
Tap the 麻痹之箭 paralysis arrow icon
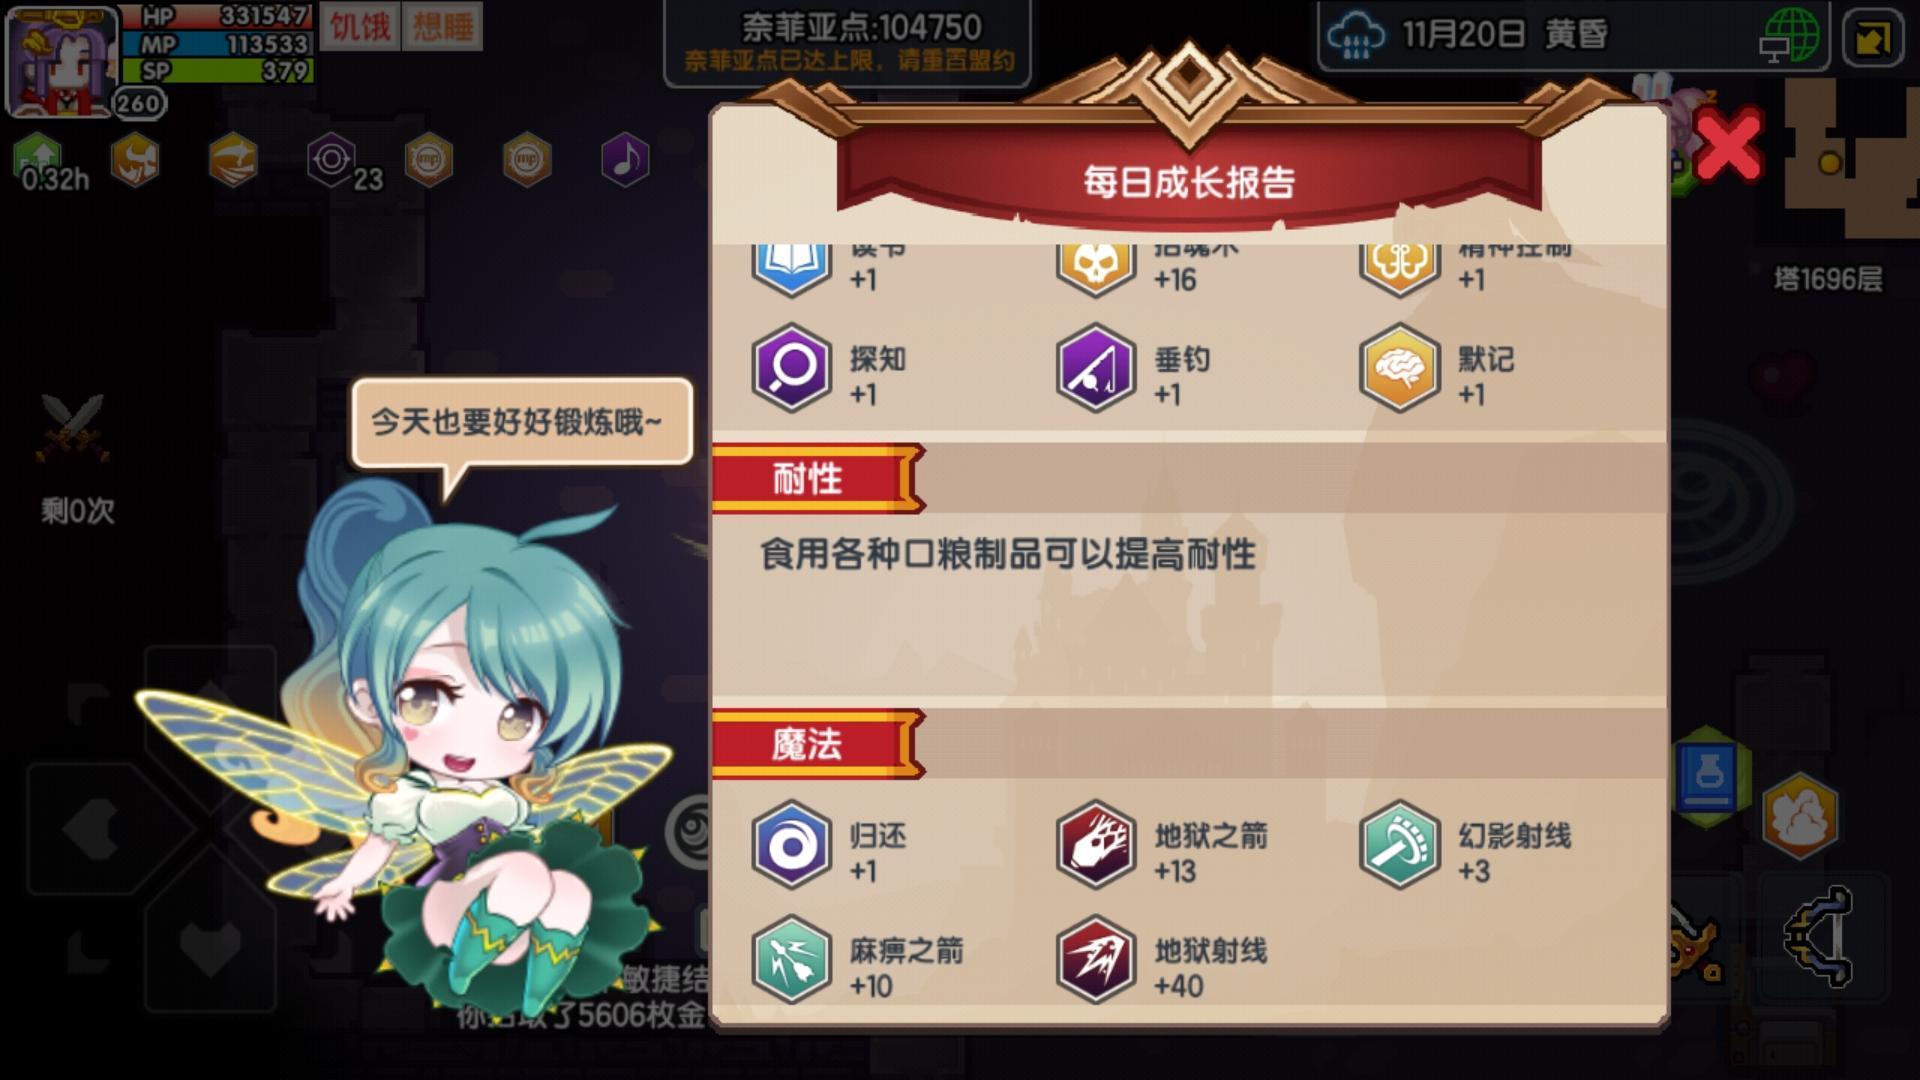[791, 960]
